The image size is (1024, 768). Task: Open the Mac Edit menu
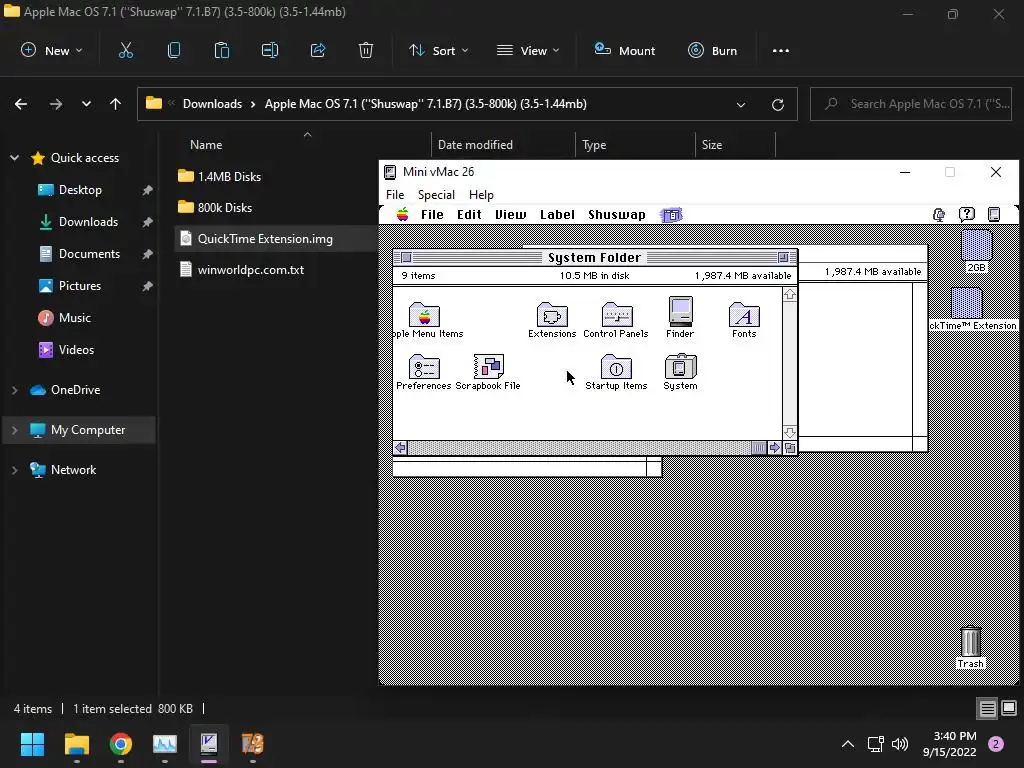[x=469, y=215]
